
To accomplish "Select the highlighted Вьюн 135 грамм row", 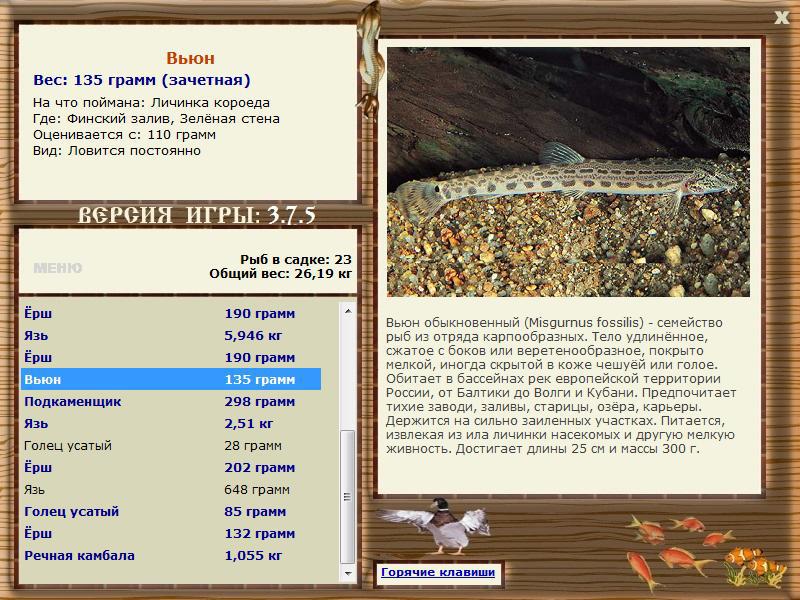I will tap(171, 380).
